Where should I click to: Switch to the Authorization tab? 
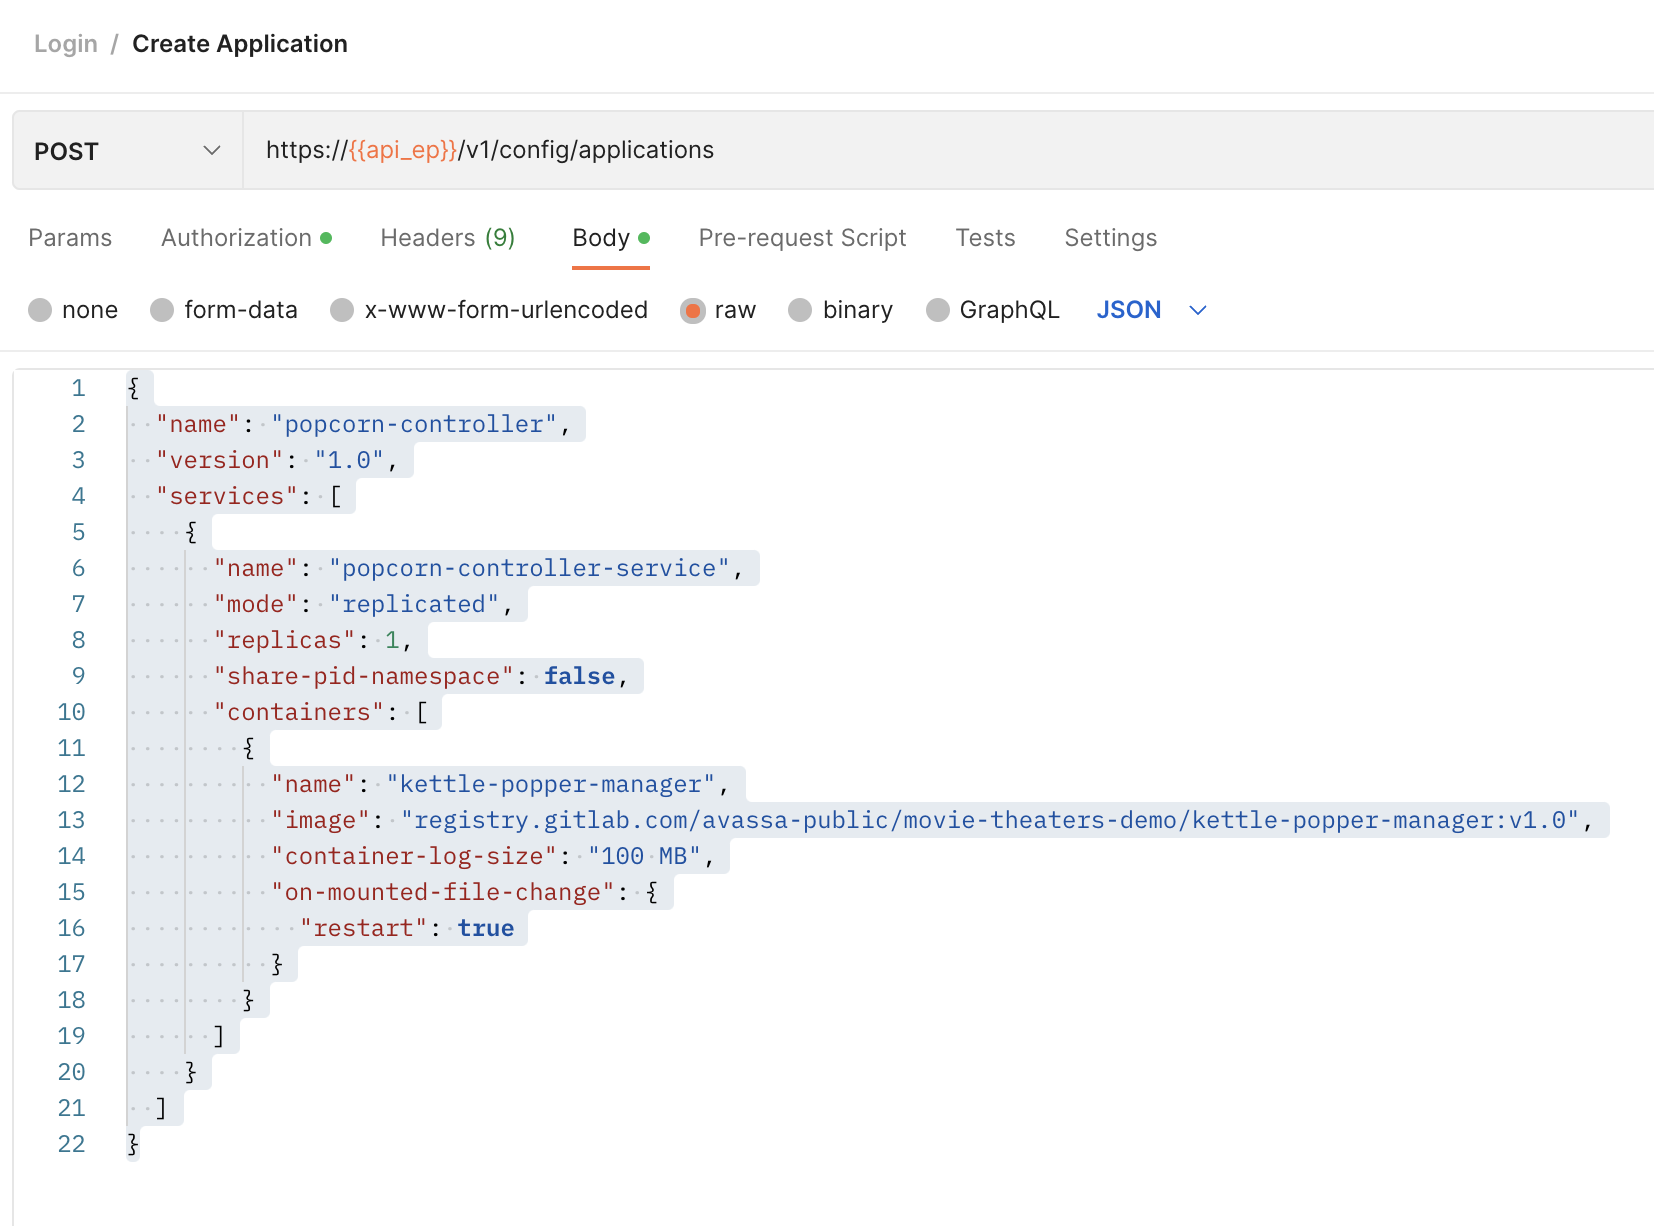(246, 238)
